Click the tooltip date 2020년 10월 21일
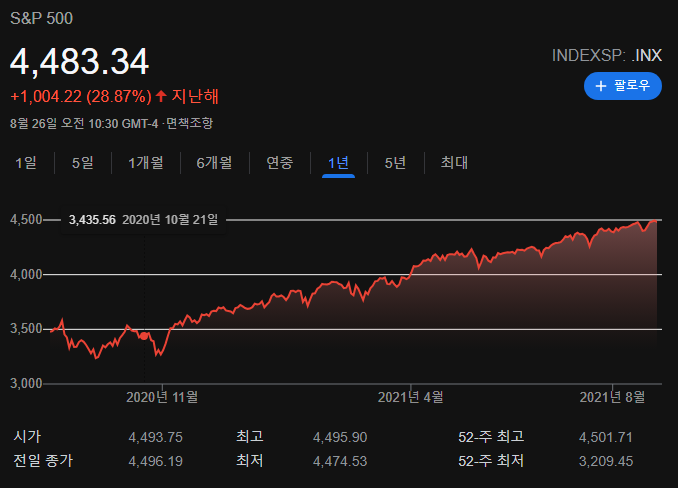The image size is (678, 488). tap(170, 220)
